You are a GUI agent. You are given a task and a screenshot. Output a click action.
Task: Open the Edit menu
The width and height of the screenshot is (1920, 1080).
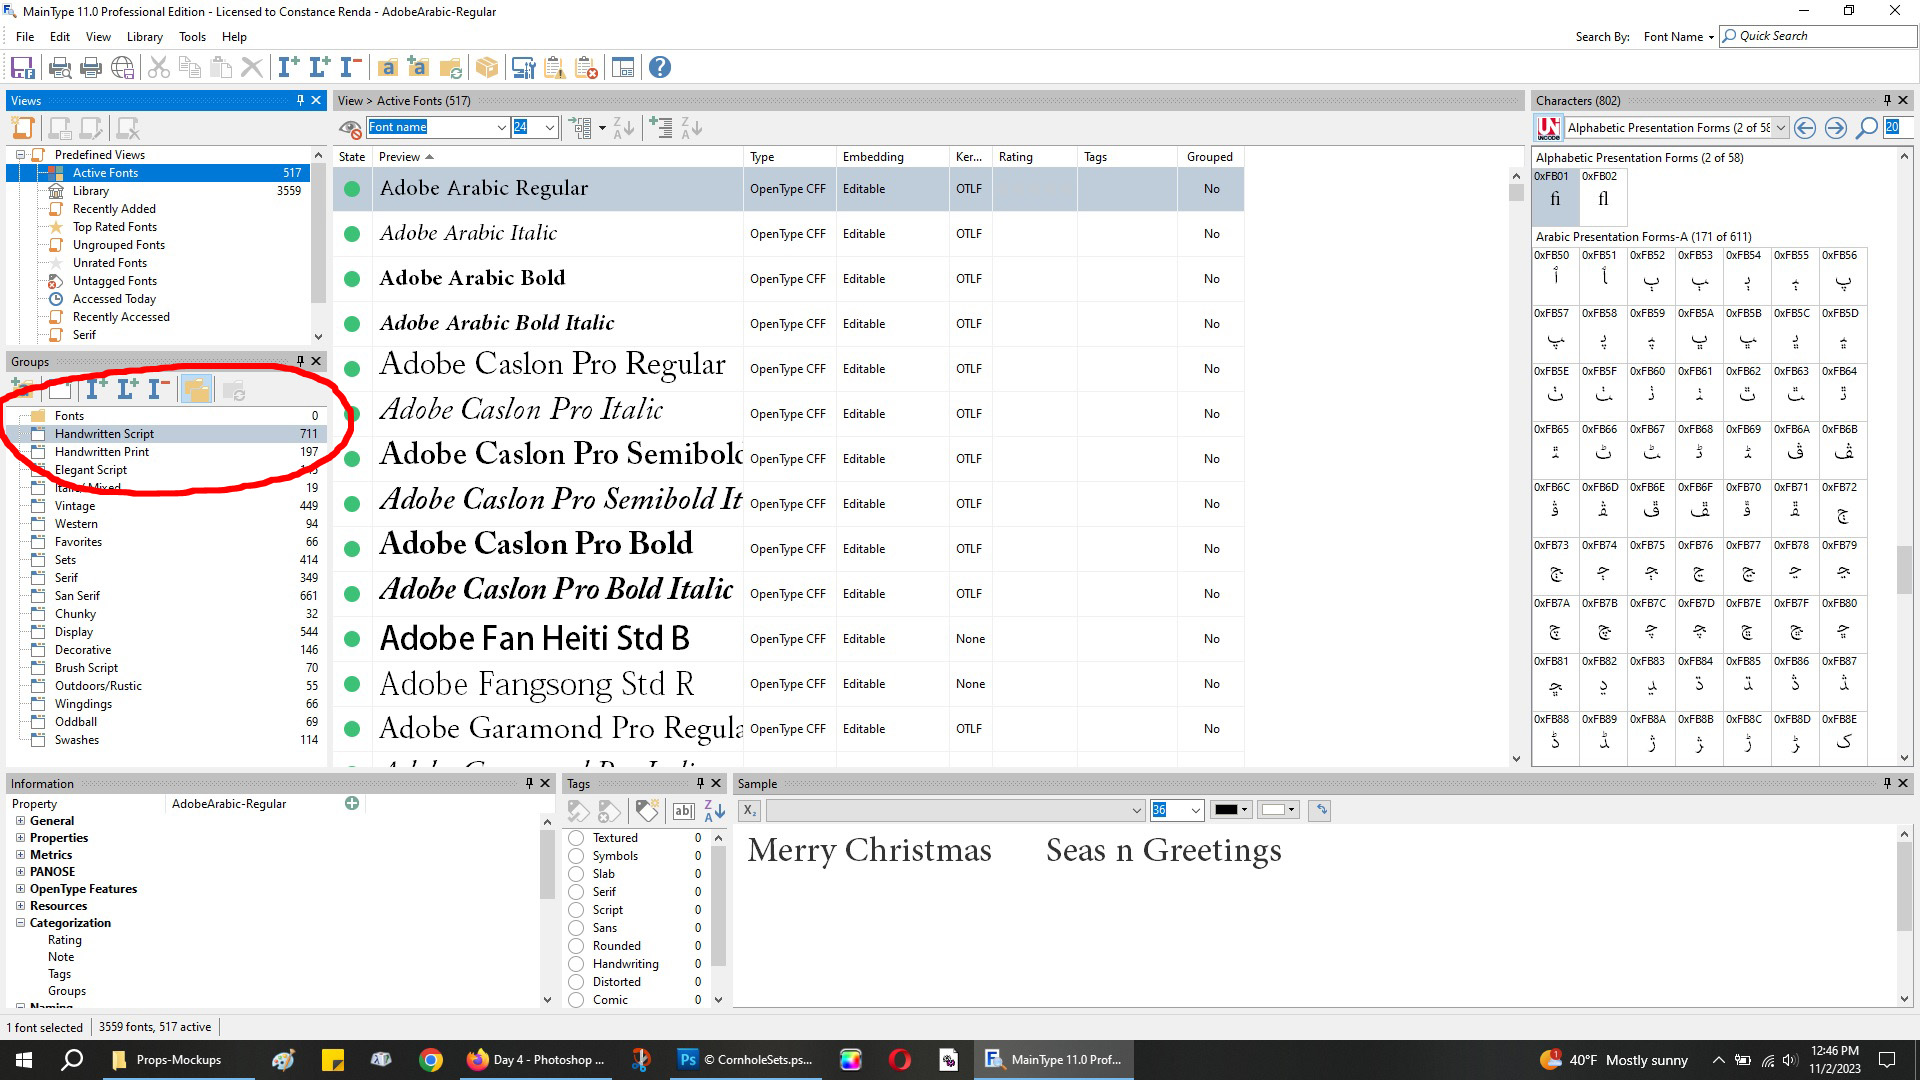click(60, 37)
